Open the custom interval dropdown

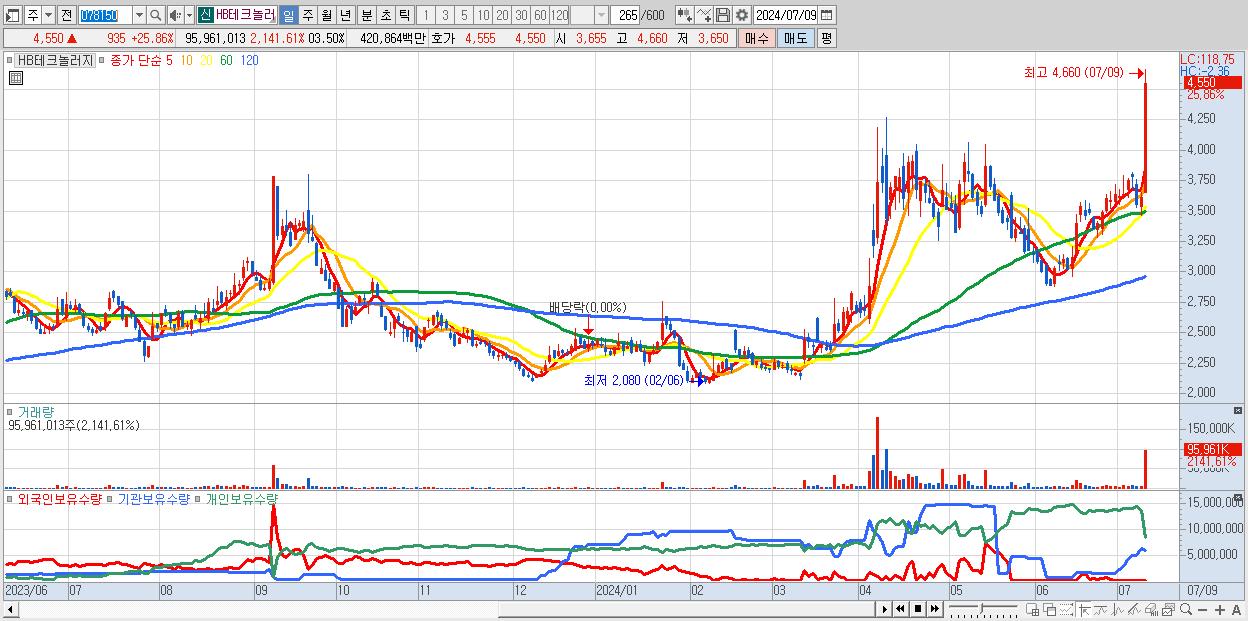pyautogui.click(x=601, y=15)
